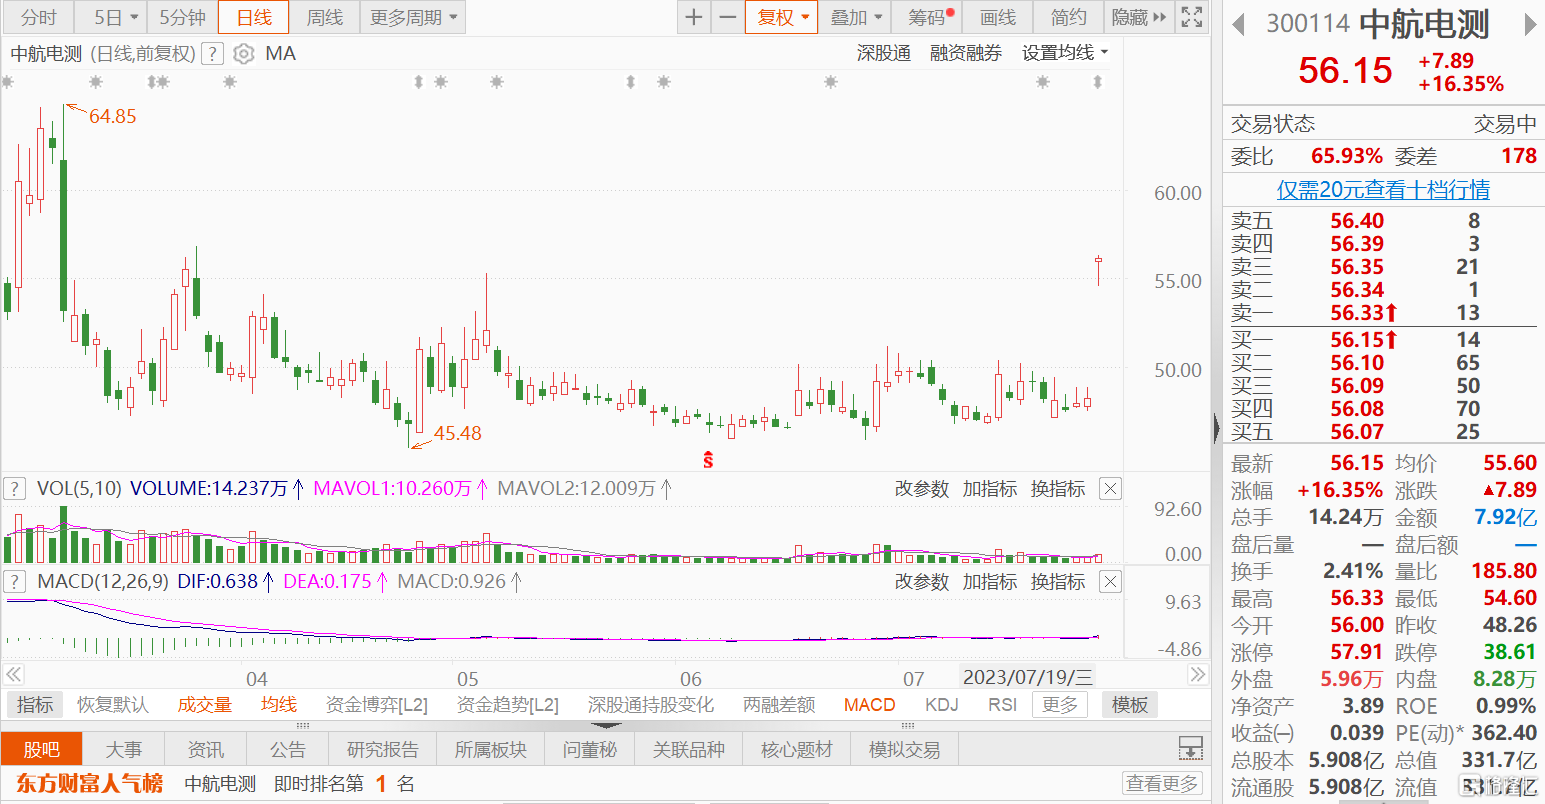
Task: Select RSI indicator
Action: pos(1002,705)
